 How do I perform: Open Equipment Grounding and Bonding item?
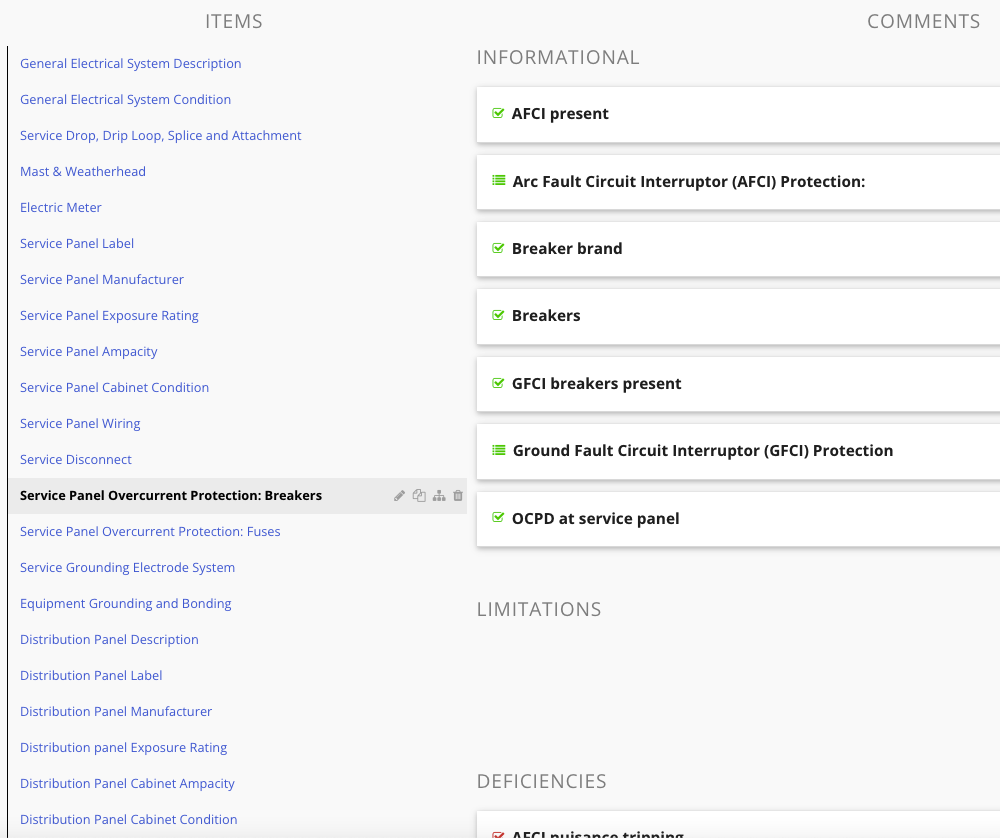point(125,604)
